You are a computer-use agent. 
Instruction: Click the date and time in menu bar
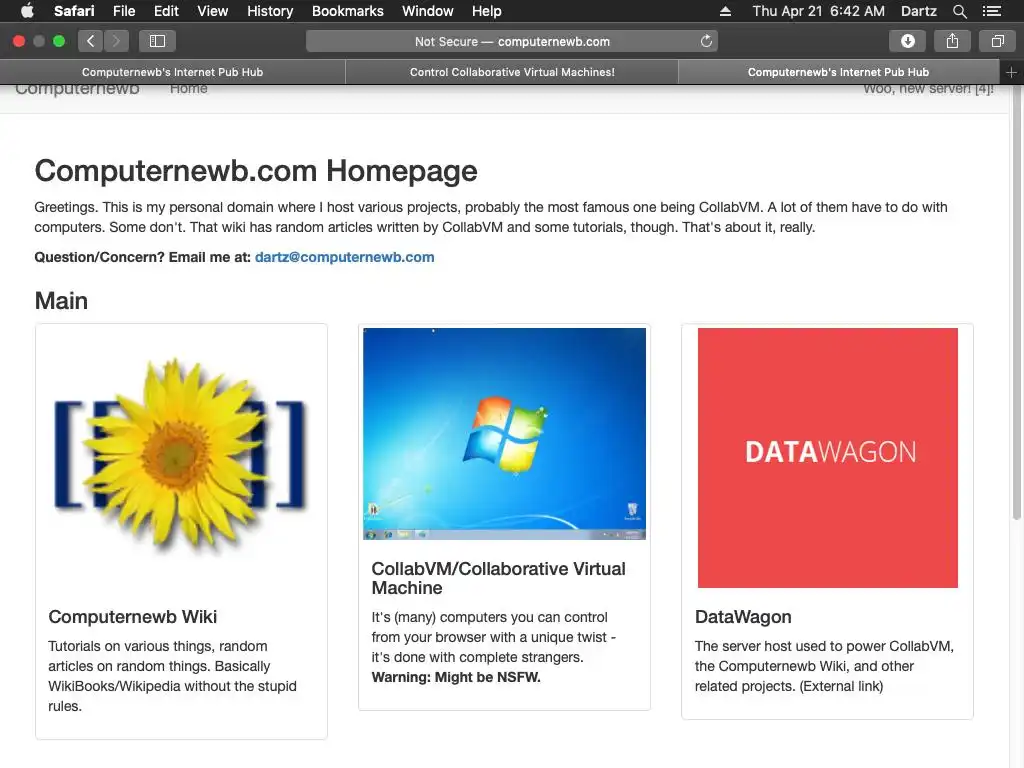tap(818, 11)
